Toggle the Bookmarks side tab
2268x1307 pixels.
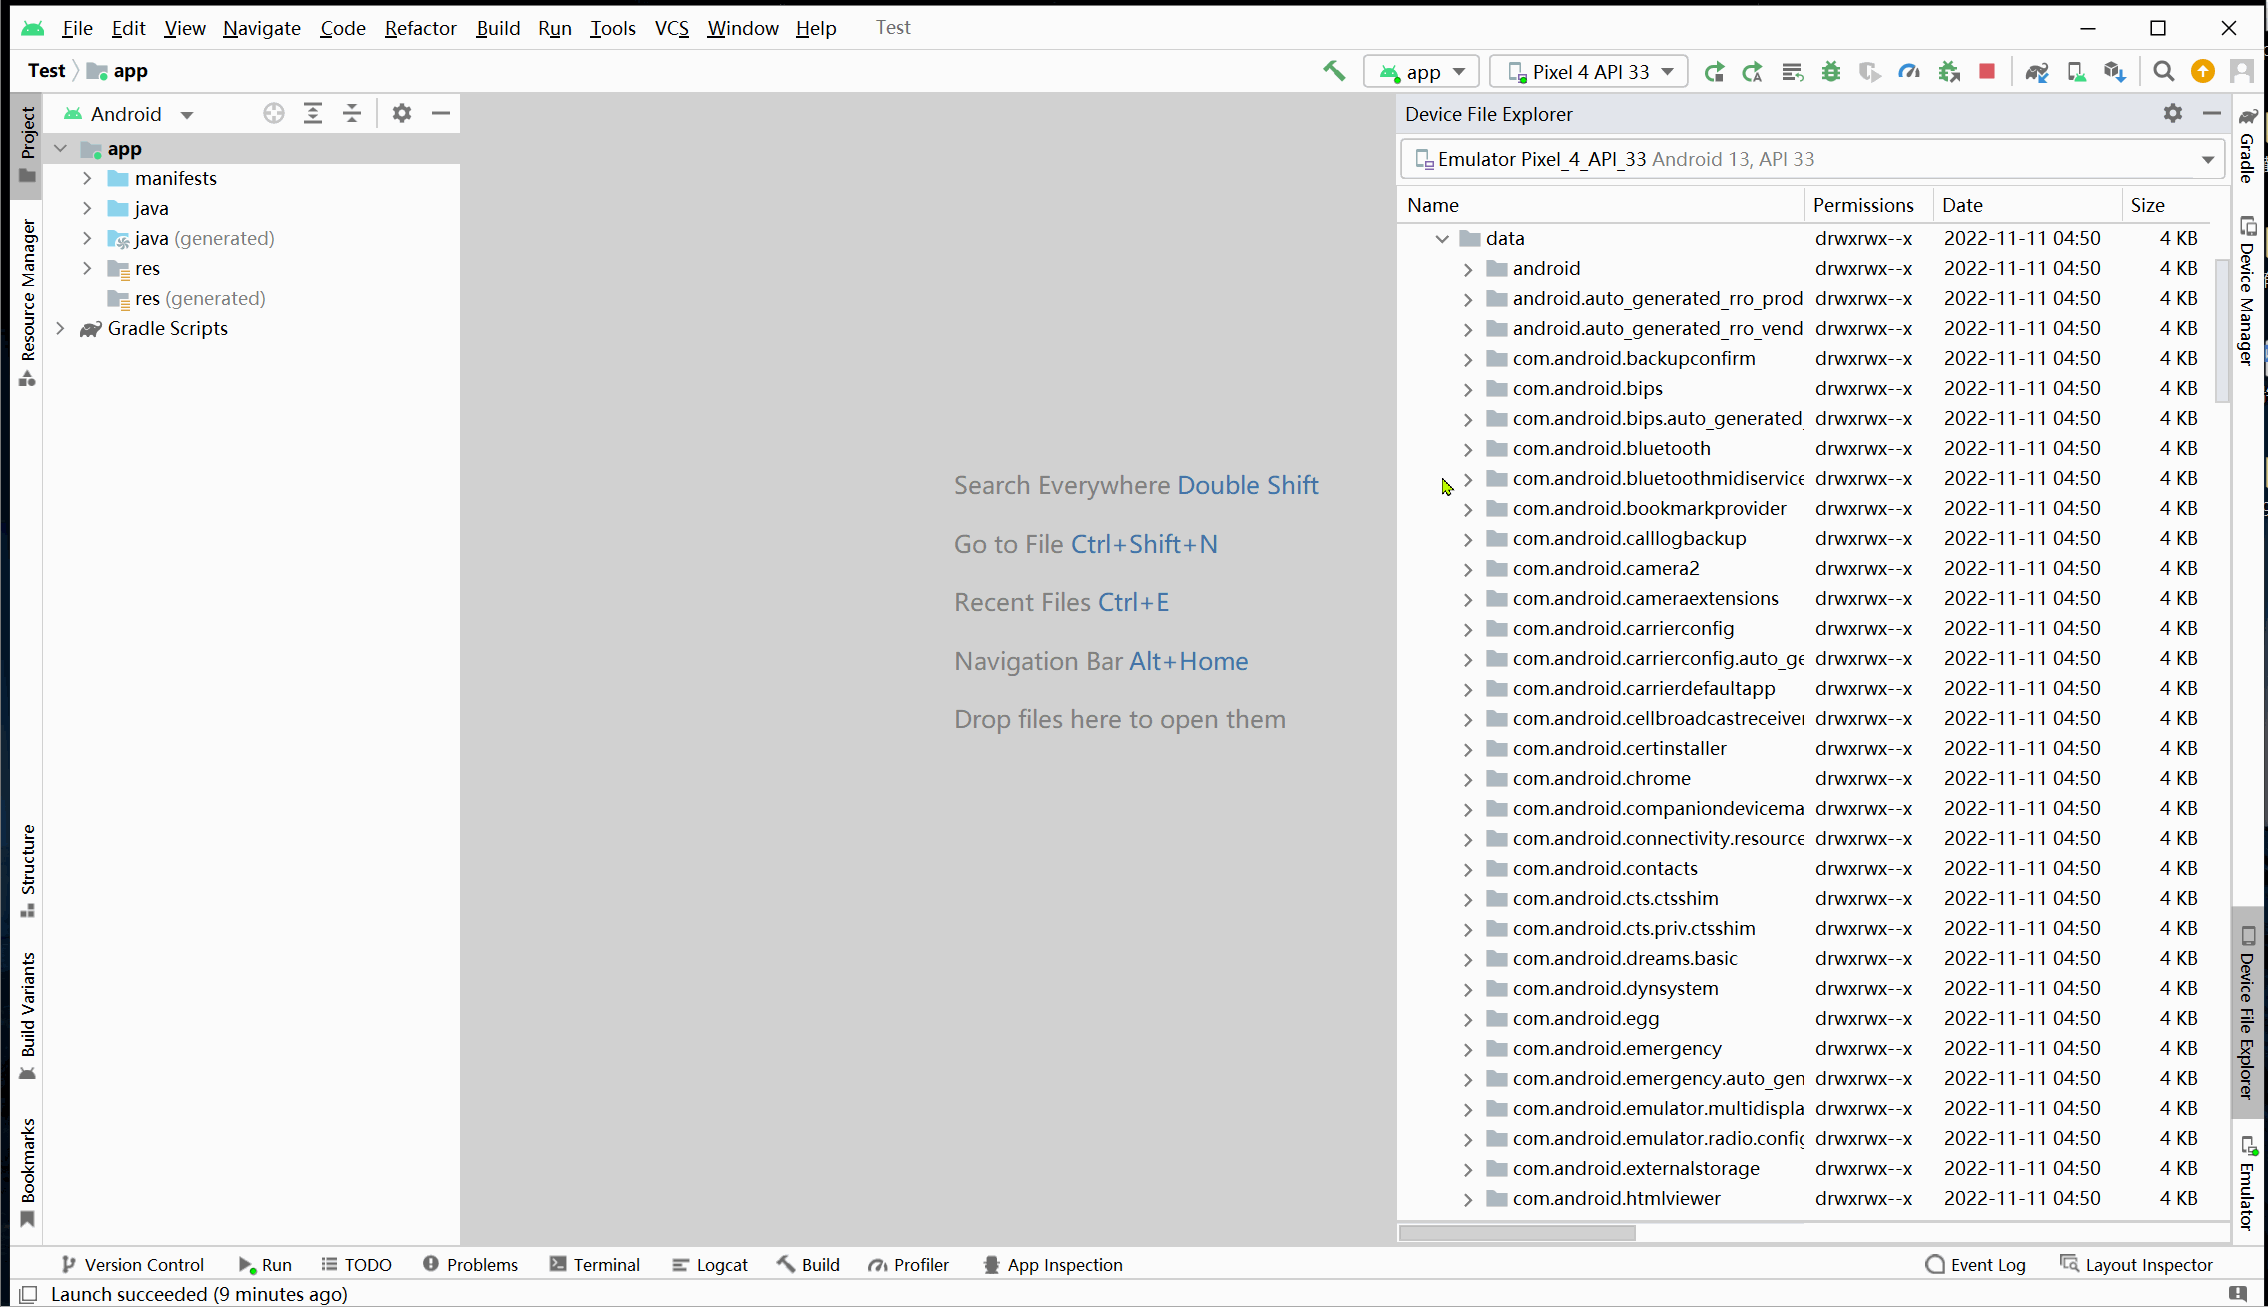(x=28, y=1172)
